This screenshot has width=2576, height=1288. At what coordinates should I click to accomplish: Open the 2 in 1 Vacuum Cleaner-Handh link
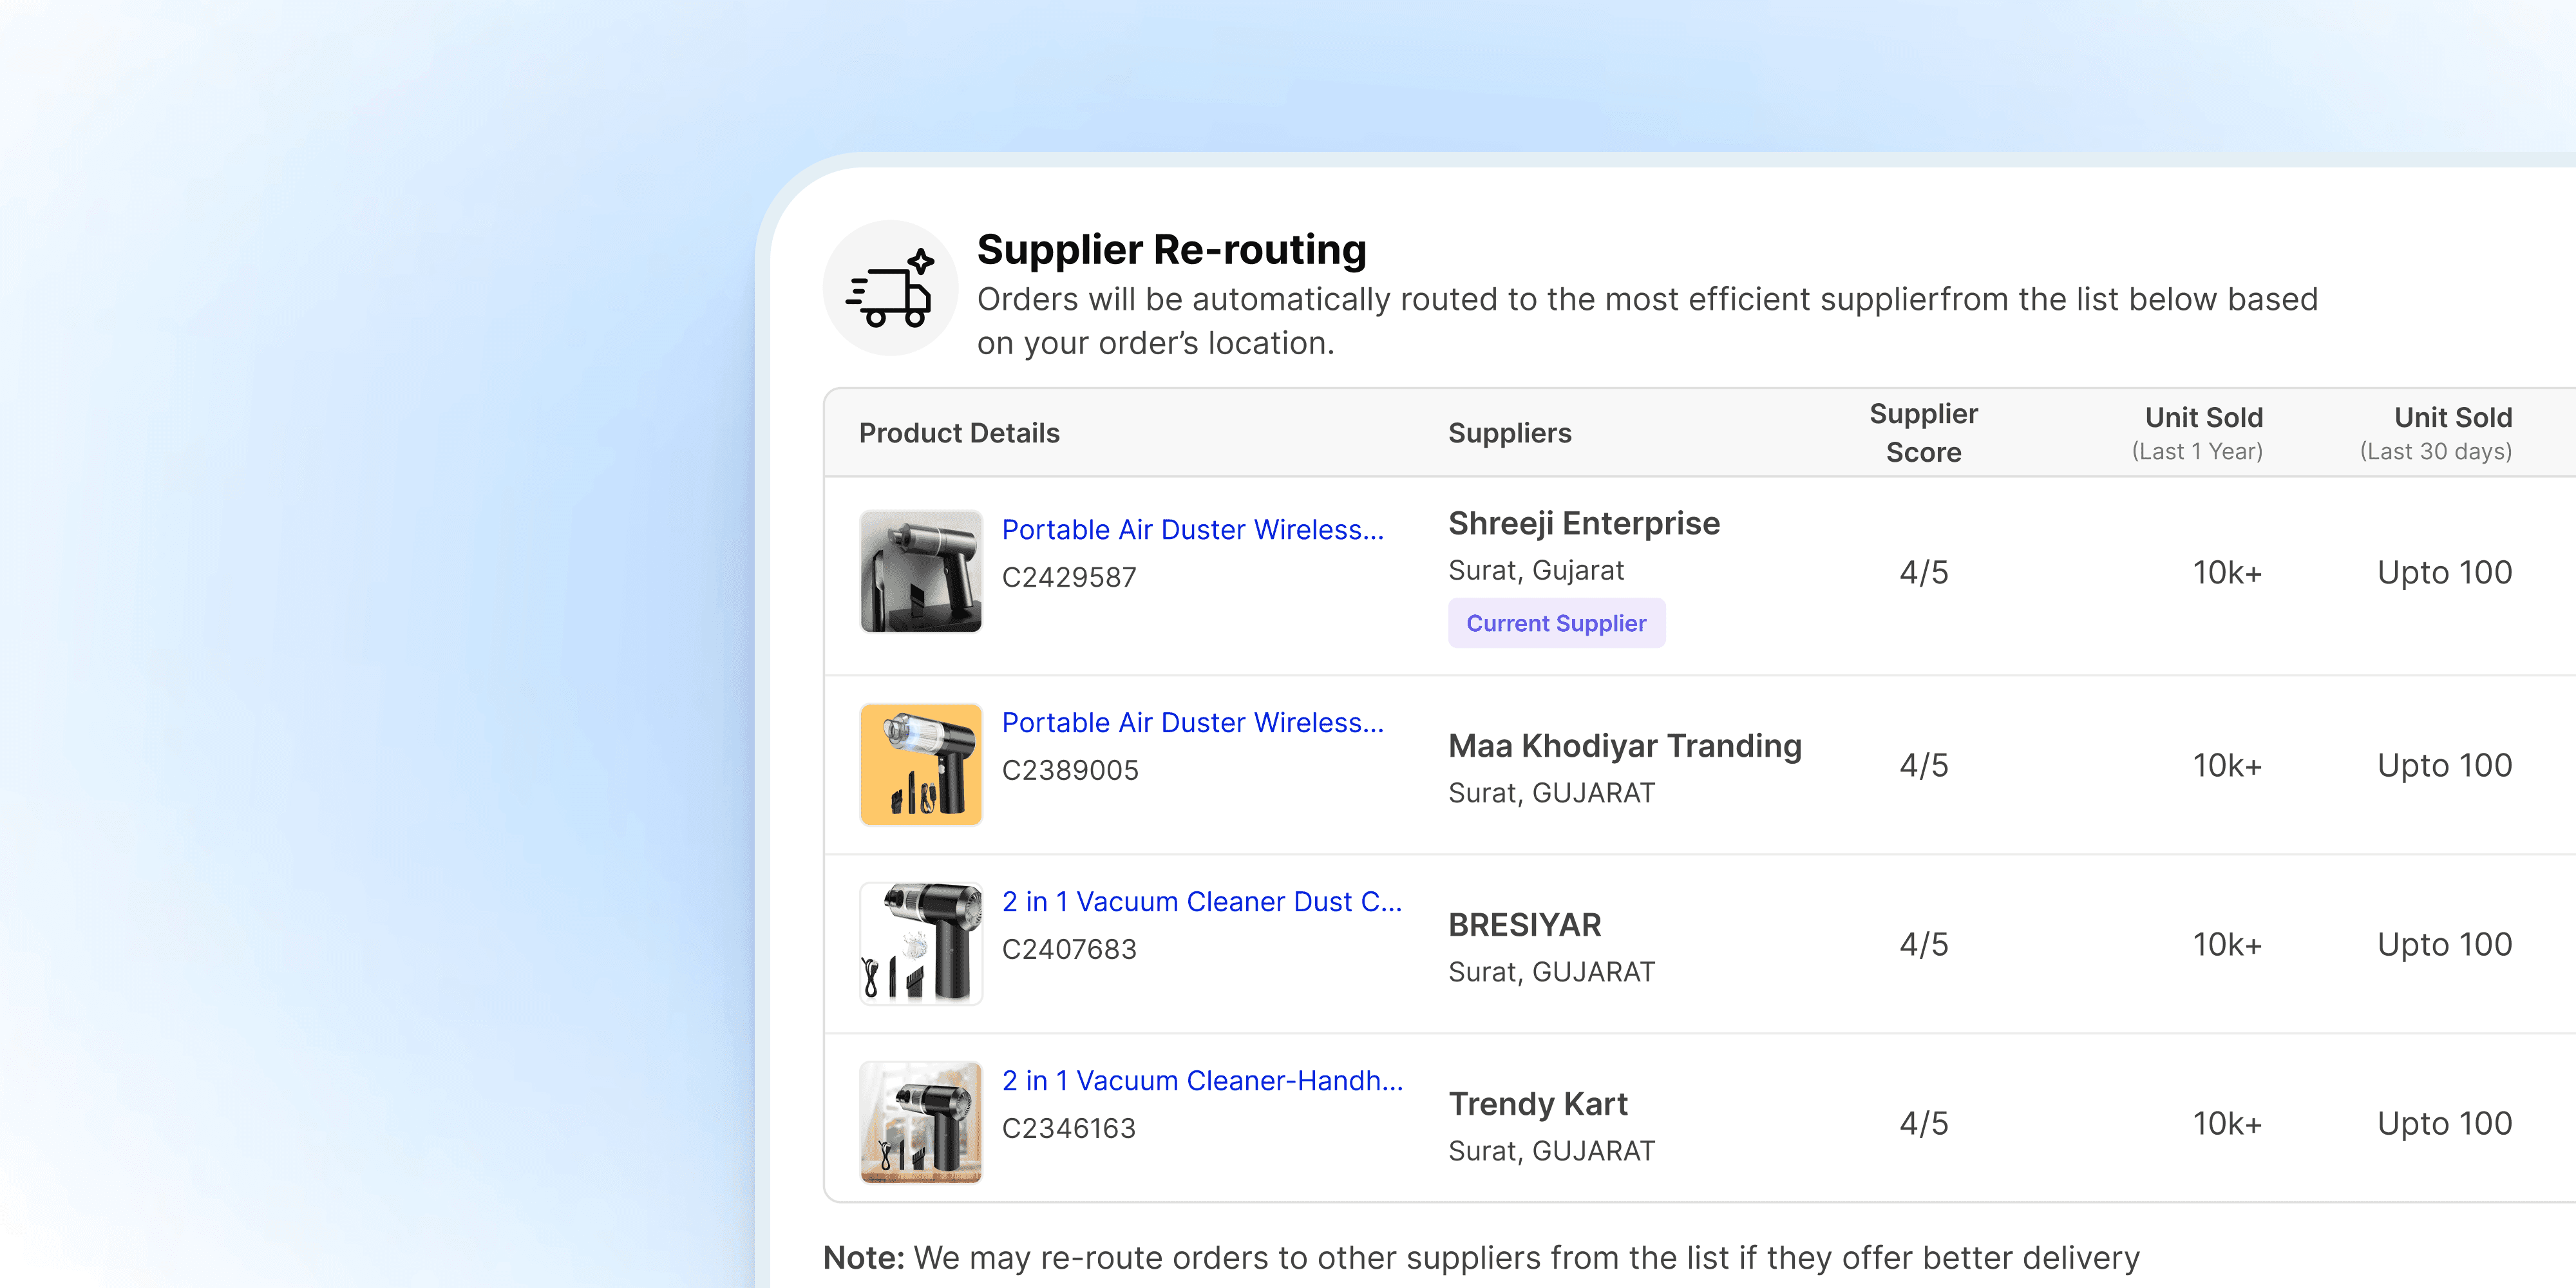click(1203, 1080)
